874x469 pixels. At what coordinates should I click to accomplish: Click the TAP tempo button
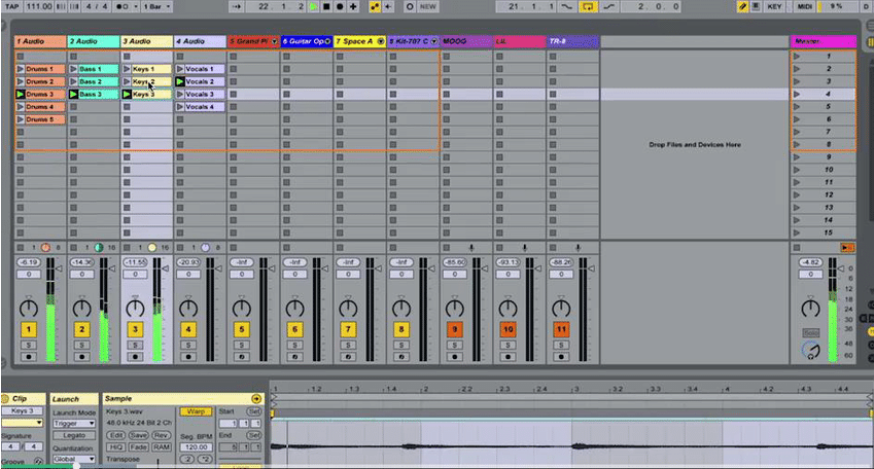(x=12, y=7)
